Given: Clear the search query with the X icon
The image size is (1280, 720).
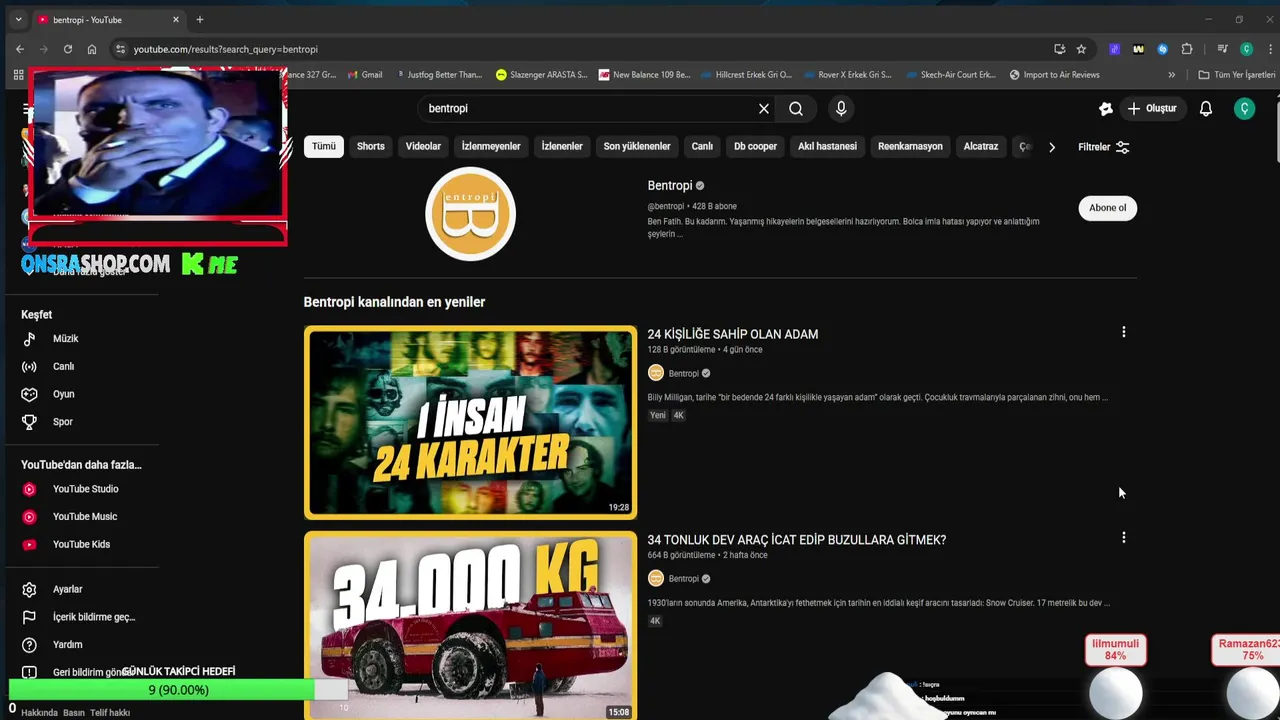Looking at the screenshot, I should (764, 108).
